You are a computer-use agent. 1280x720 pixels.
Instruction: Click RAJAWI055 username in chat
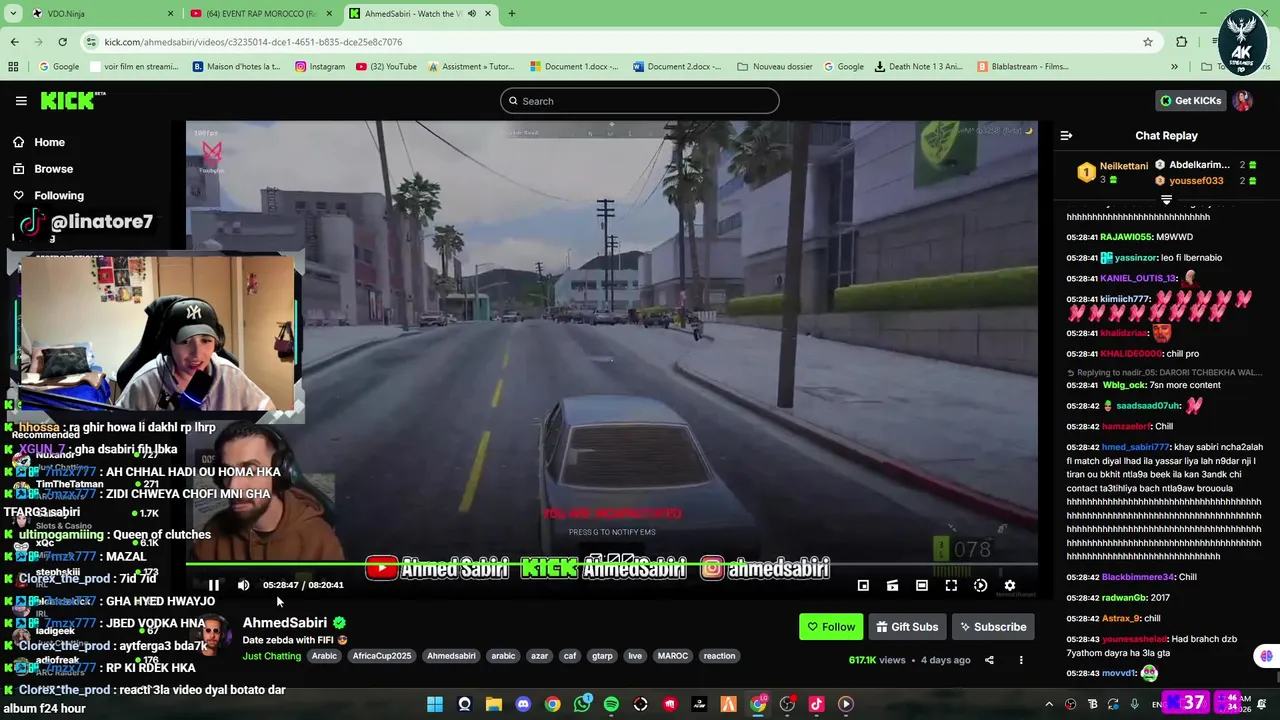pos(1126,237)
